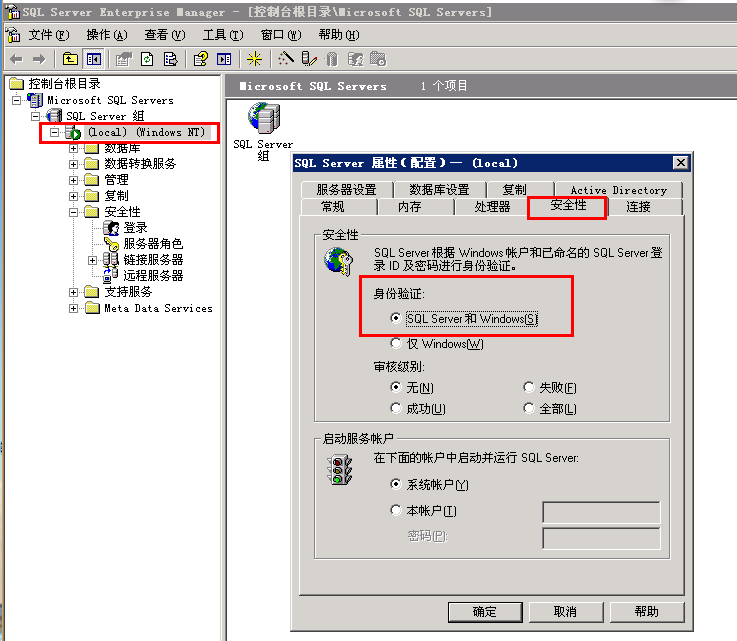Set audit level to 成功(U)
The width and height of the screenshot is (737, 641).
[x=396, y=408]
